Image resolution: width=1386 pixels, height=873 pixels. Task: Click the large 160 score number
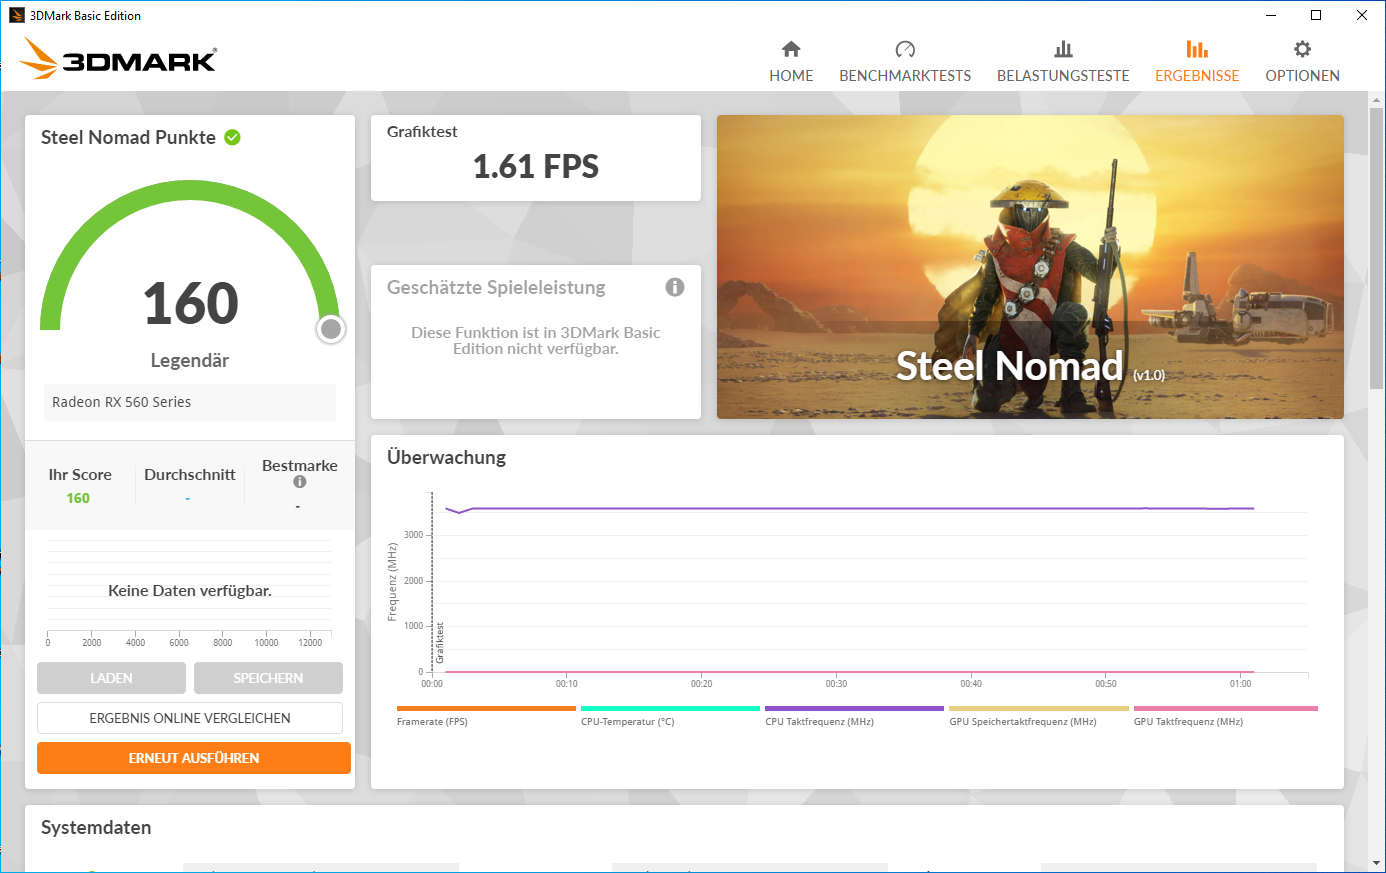(190, 303)
